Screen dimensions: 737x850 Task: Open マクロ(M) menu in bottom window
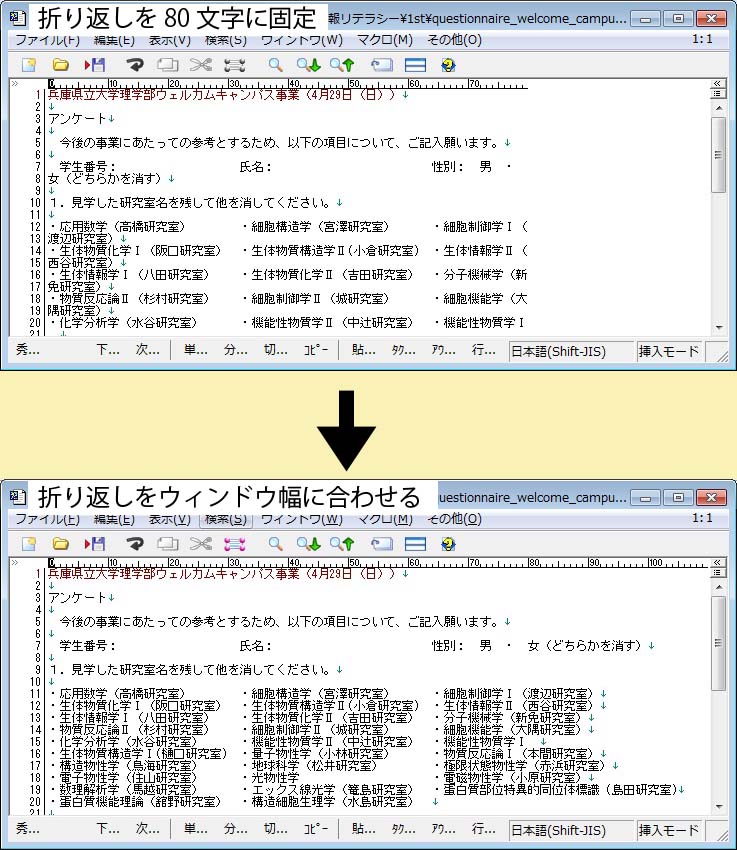(x=385, y=519)
